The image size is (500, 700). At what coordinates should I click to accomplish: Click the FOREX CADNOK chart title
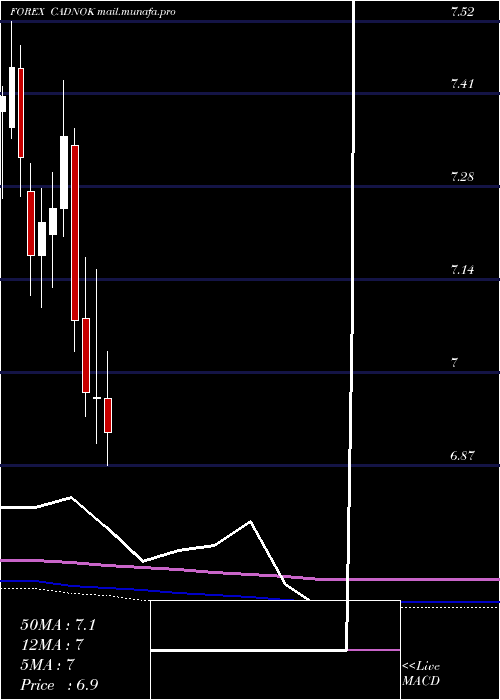pos(52,12)
